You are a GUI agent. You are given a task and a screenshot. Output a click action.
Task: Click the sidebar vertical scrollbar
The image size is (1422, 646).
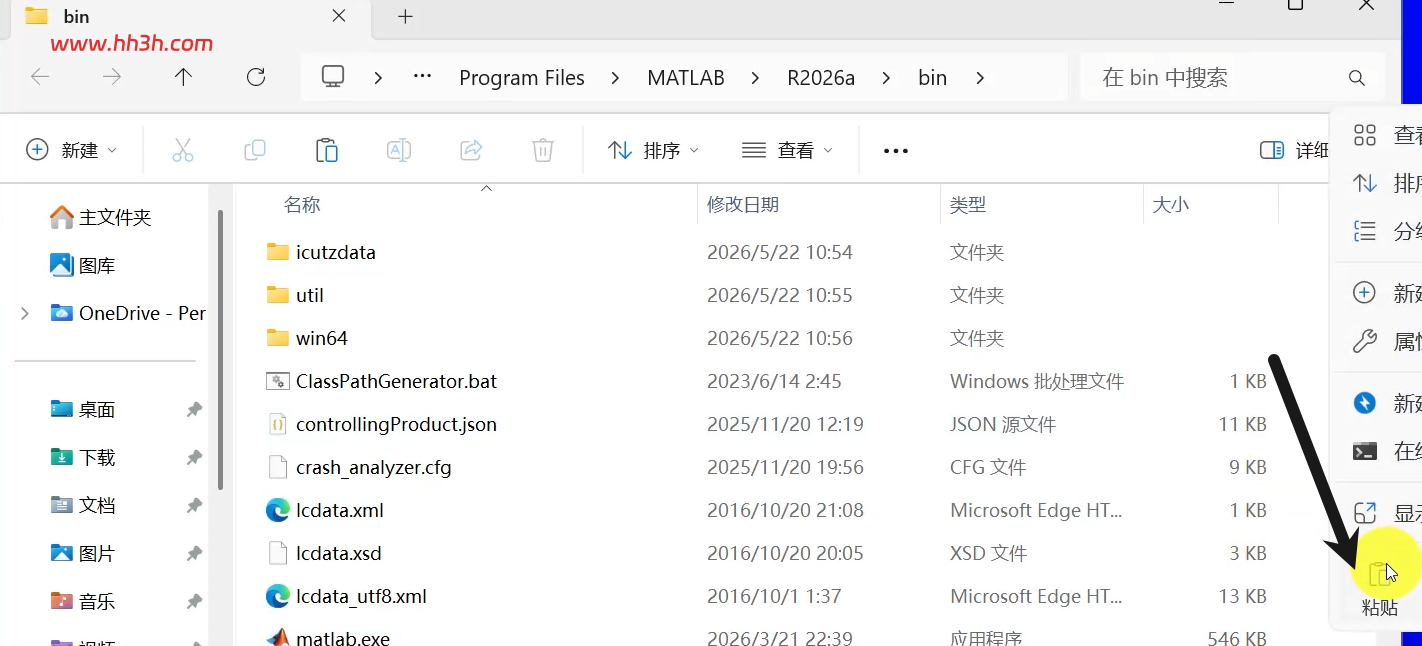coord(220,350)
